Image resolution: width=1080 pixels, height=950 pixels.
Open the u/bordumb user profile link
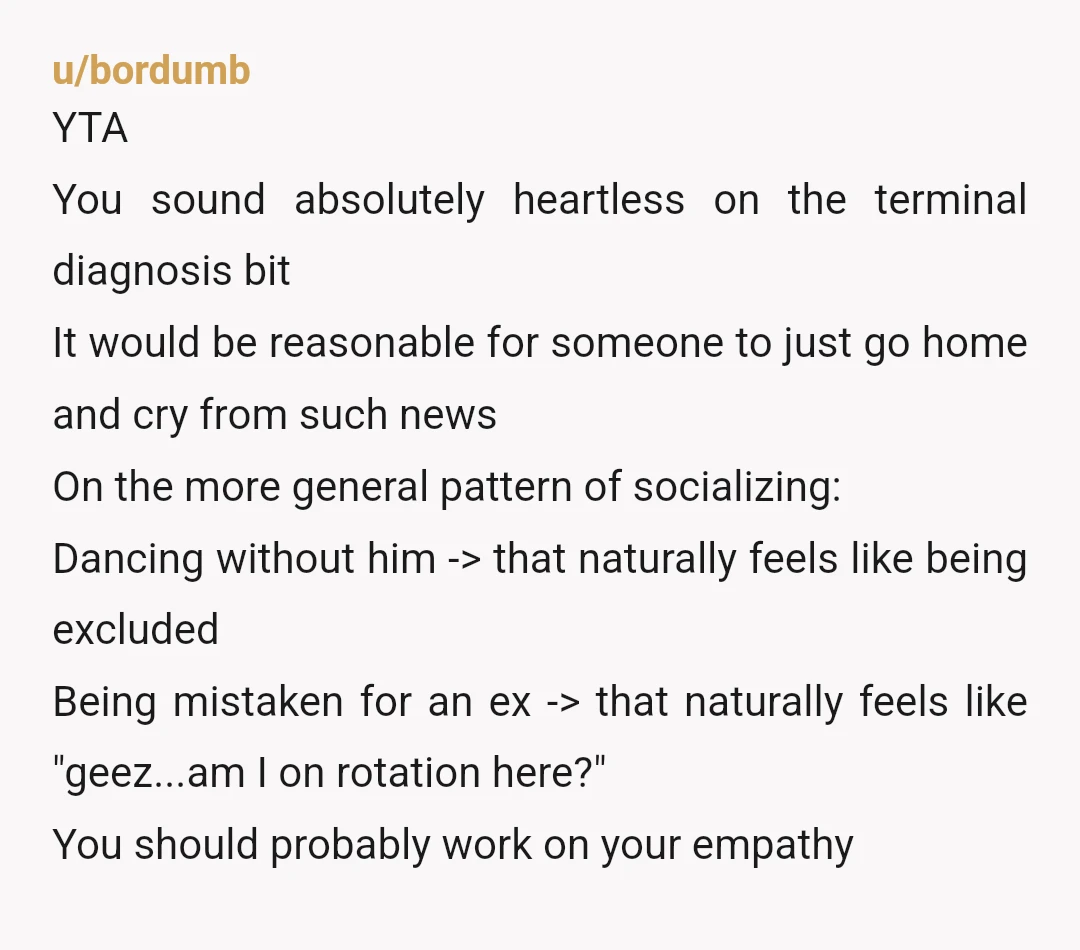click(151, 70)
